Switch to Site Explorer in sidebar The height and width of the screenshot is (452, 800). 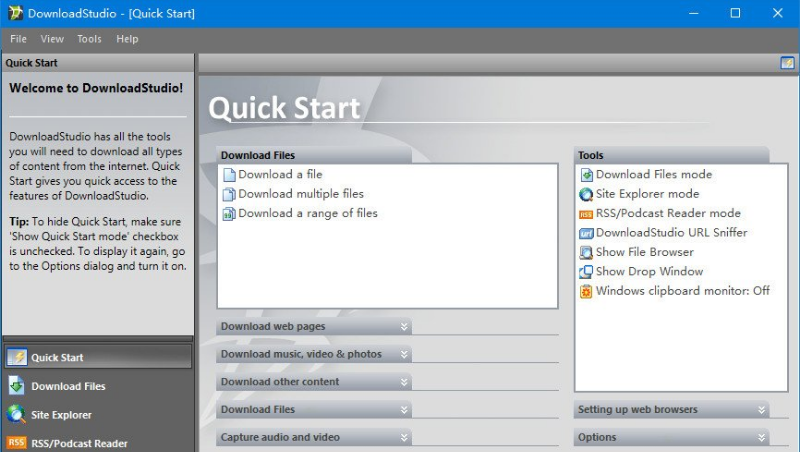tap(98, 415)
